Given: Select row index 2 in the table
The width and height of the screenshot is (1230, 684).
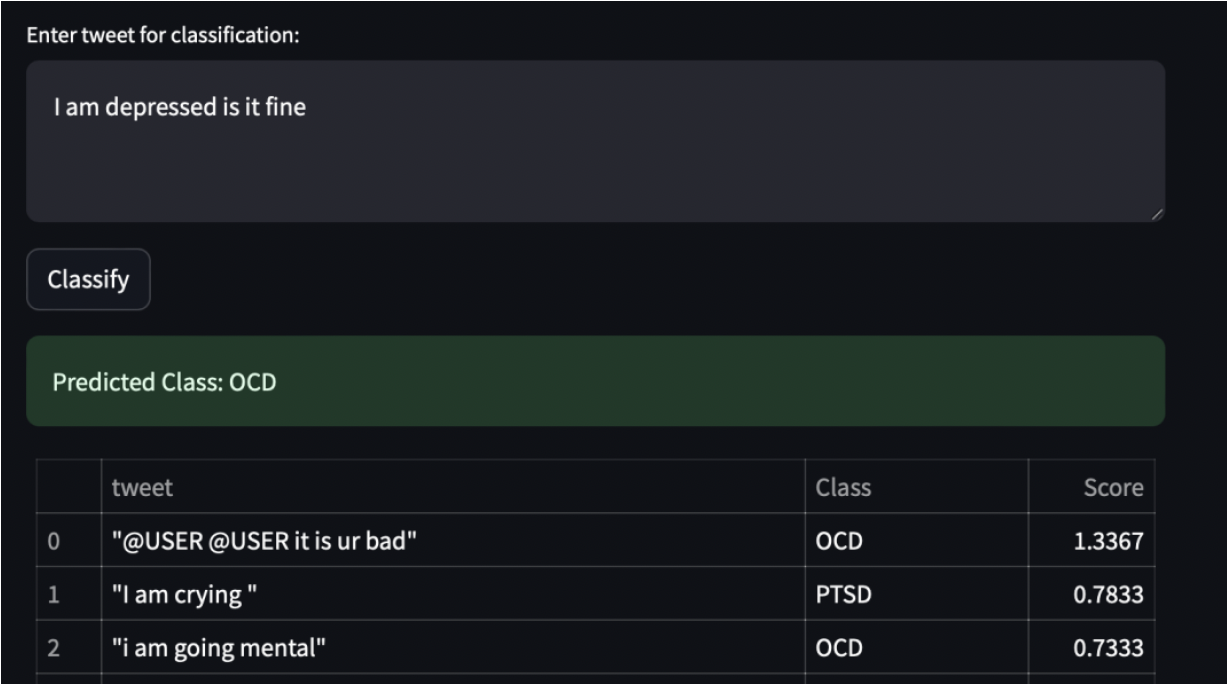Looking at the screenshot, I should [x=55, y=648].
